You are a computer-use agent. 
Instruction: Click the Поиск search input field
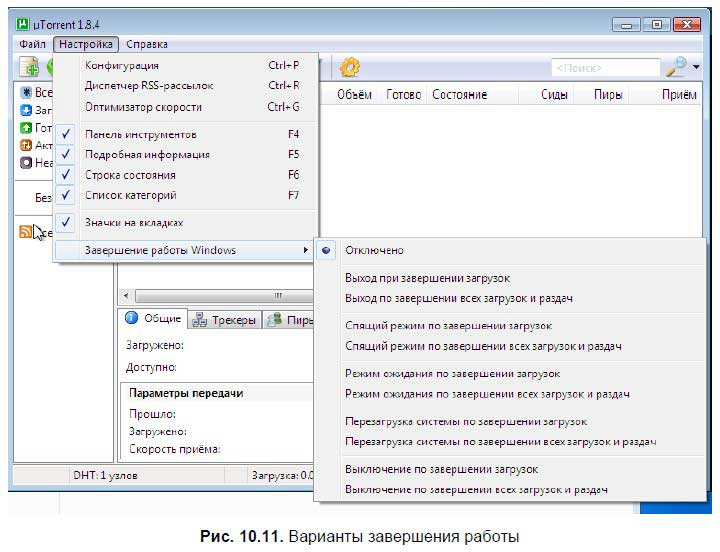coord(604,68)
